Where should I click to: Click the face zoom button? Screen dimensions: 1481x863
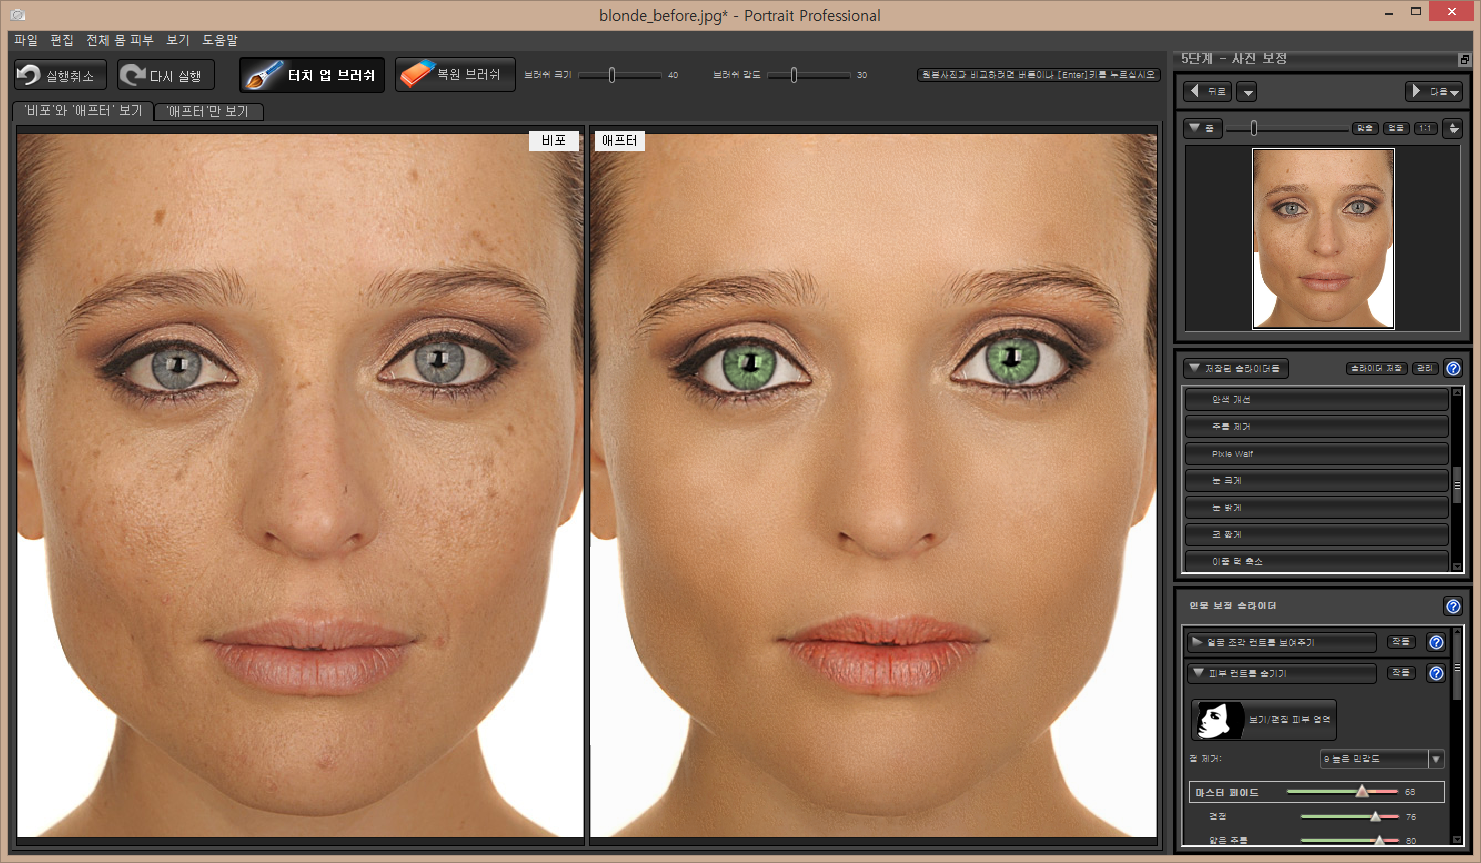(x=1397, y=128)
